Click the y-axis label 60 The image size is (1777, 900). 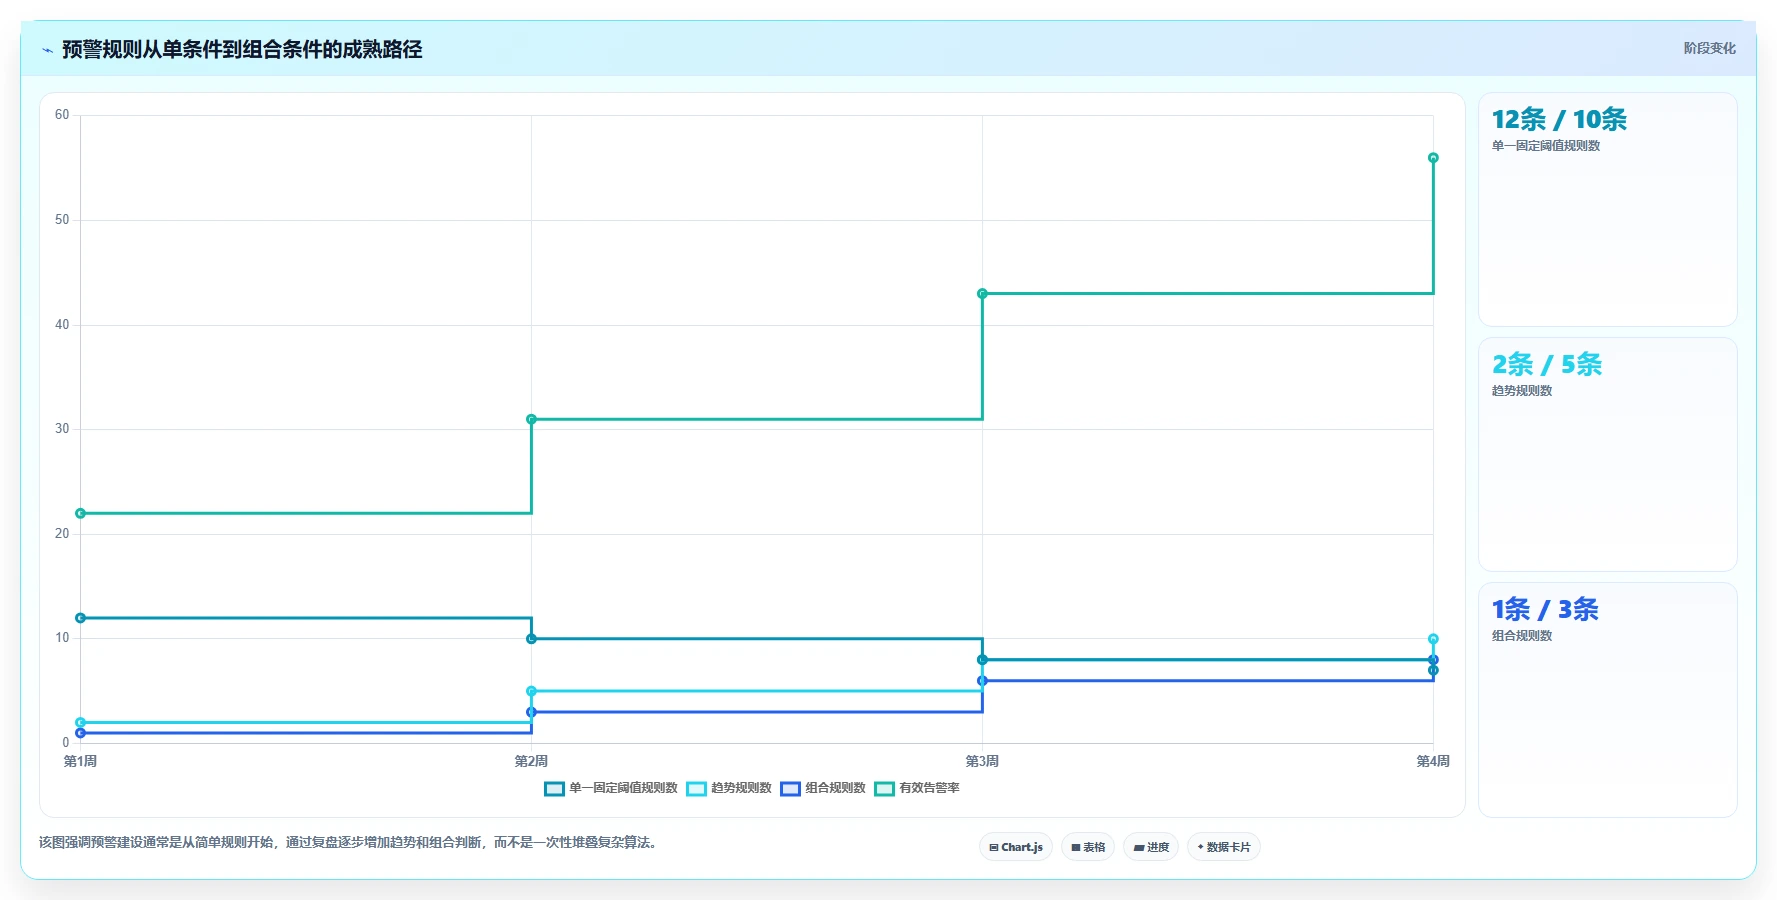tap(62, 115)
